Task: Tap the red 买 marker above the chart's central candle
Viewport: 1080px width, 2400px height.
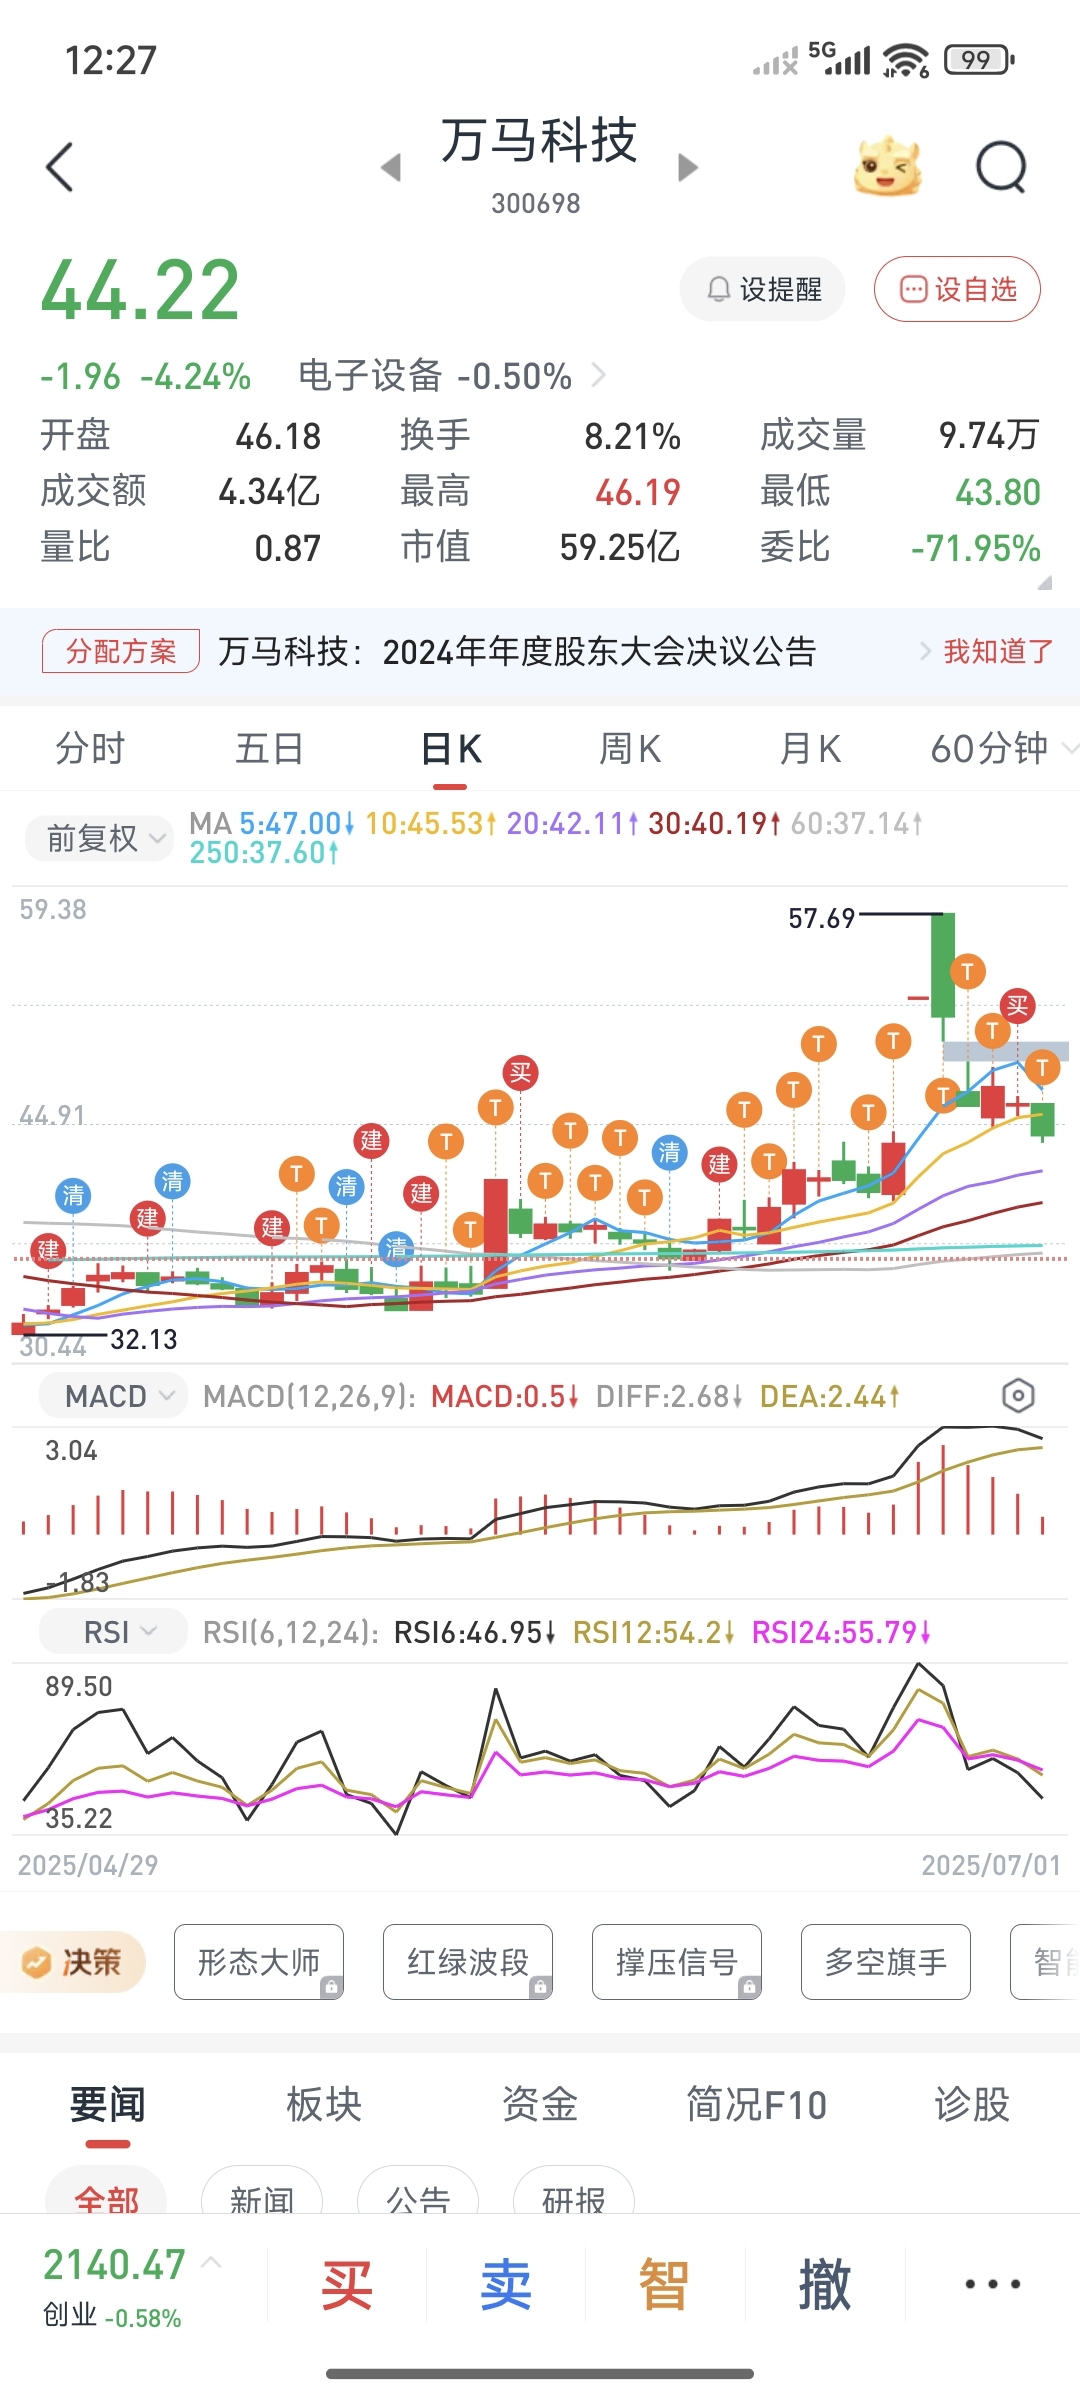Action: click(520, 1073)
